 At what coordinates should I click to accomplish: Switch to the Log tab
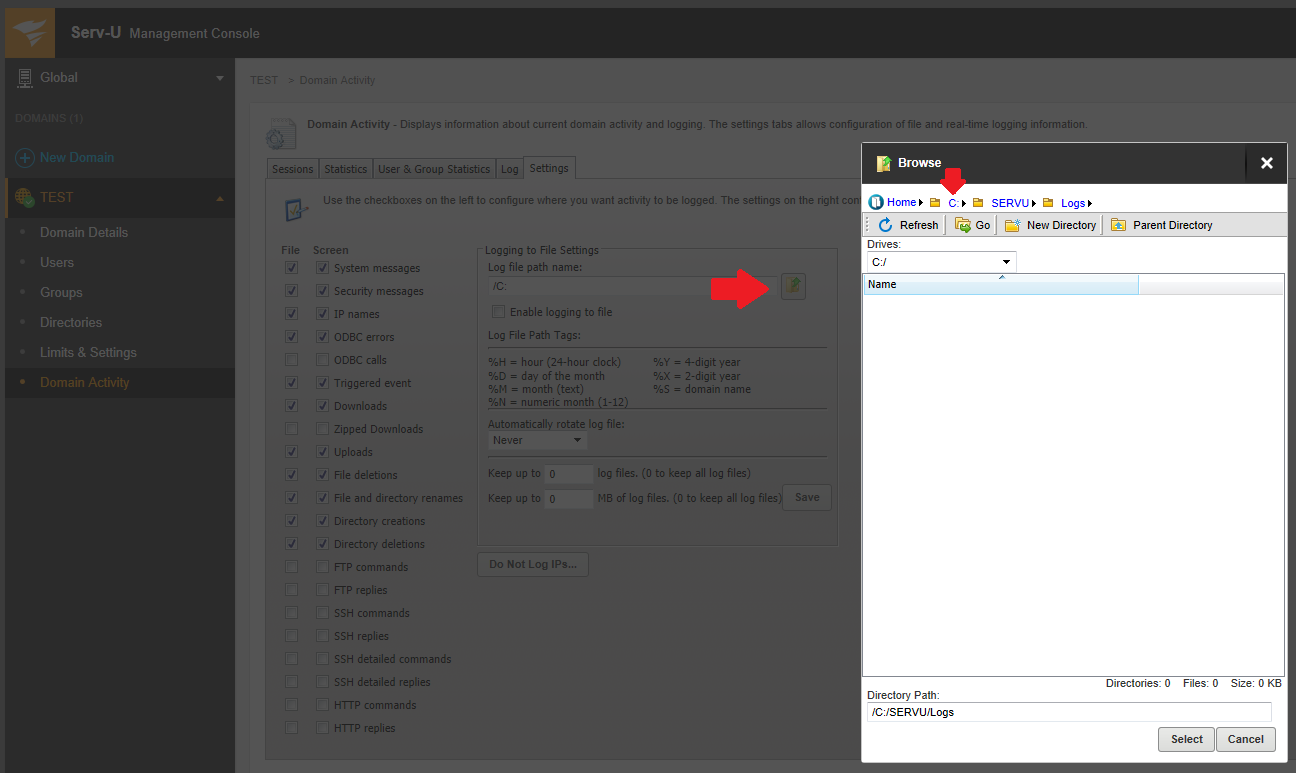click(510, 169)
